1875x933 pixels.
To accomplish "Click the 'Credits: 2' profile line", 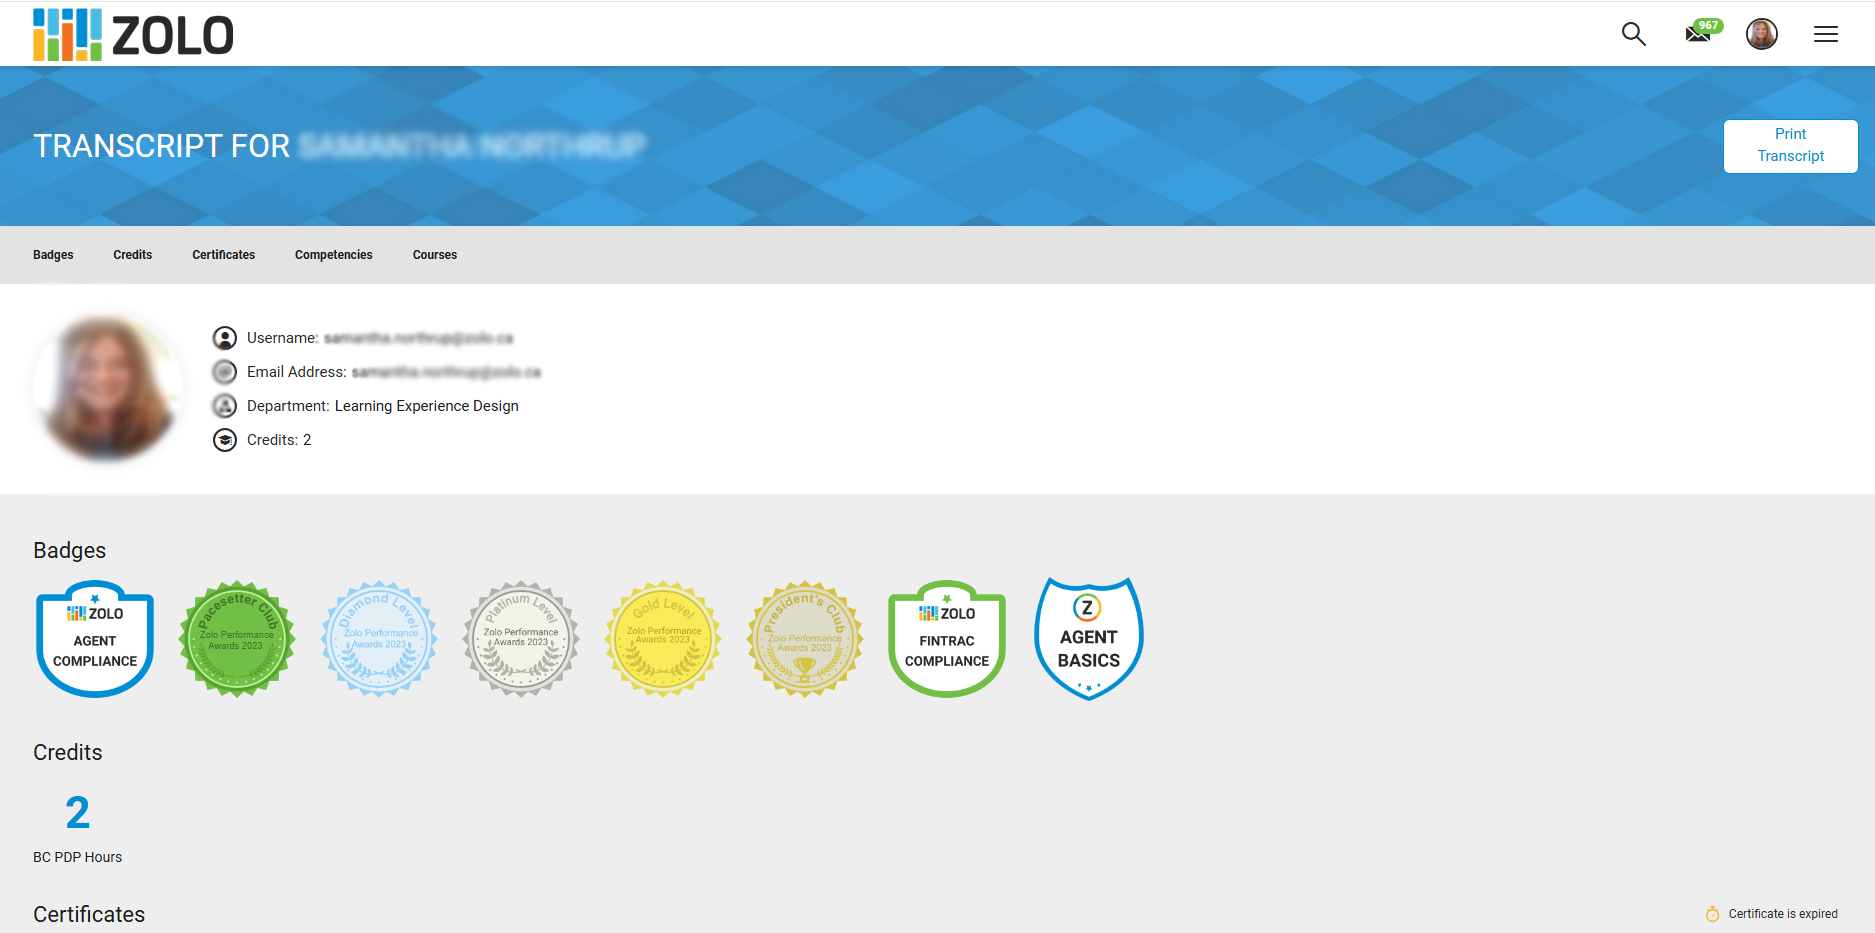I will pyautogui.click(x=279, y=440).
